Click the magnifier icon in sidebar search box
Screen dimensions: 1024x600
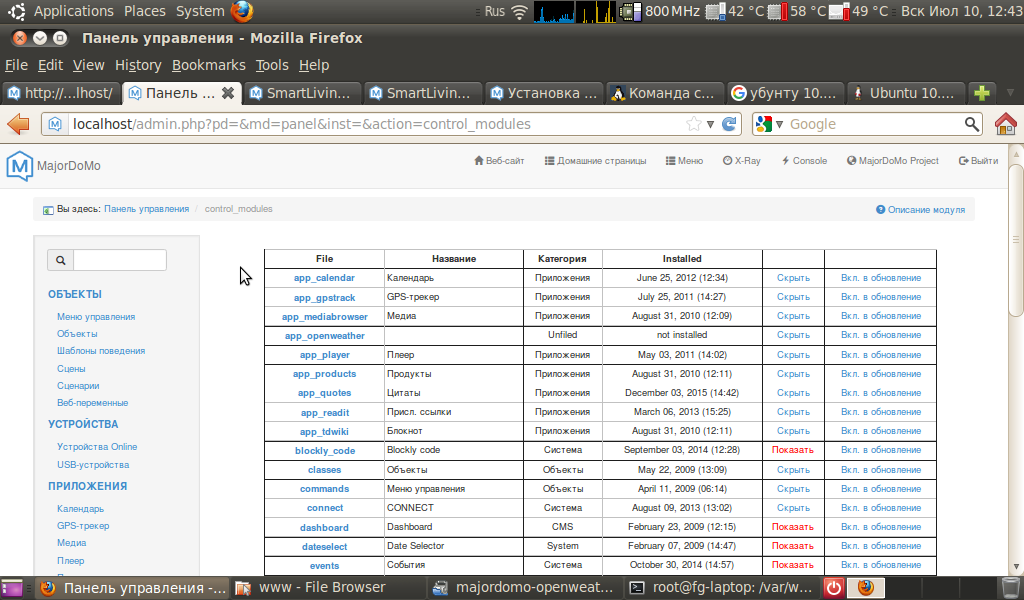[x=60, y=259]
